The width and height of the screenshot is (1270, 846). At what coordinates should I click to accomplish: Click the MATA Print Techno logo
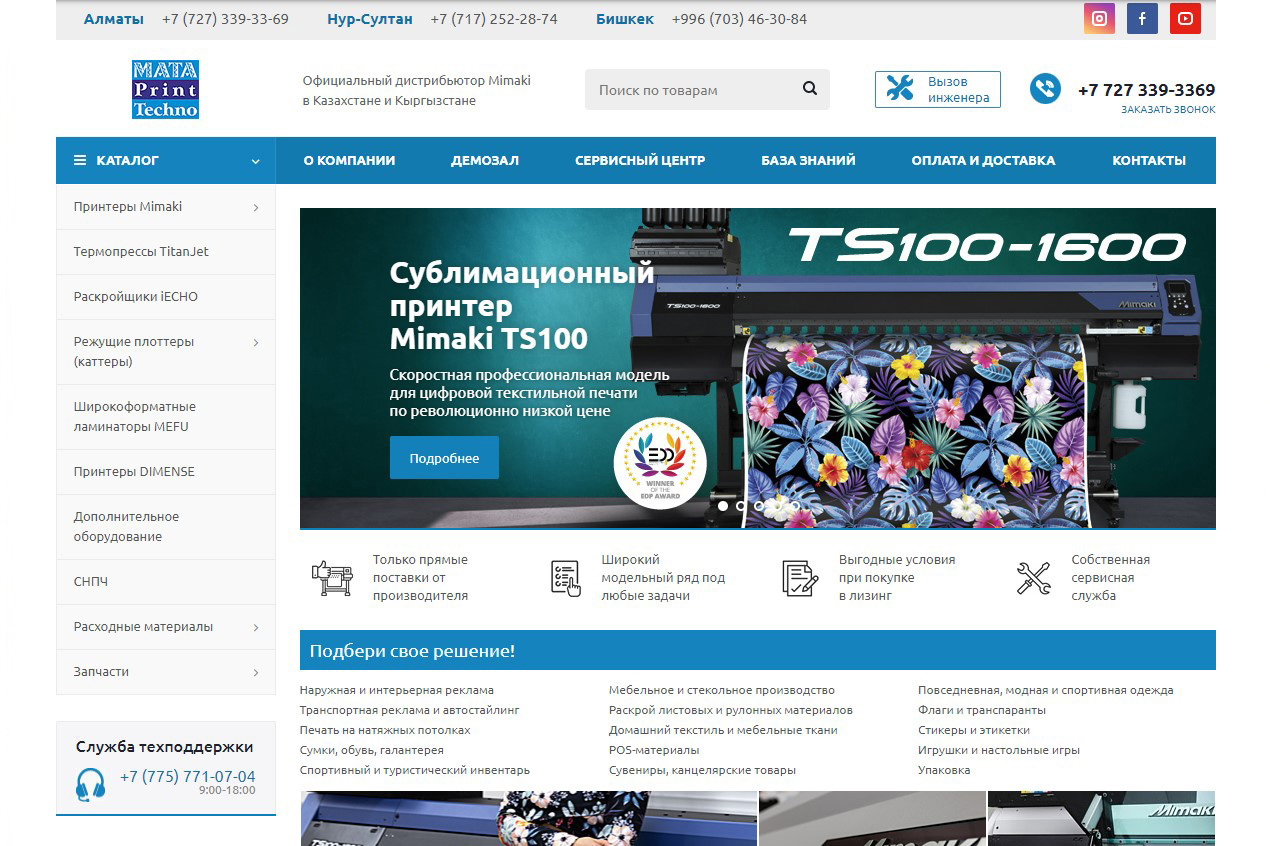(165, 89)
